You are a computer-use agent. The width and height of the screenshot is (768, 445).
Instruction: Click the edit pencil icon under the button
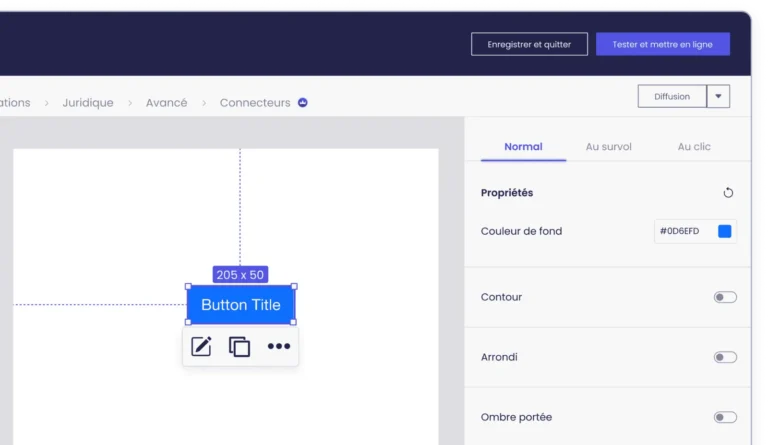[201, 346]
